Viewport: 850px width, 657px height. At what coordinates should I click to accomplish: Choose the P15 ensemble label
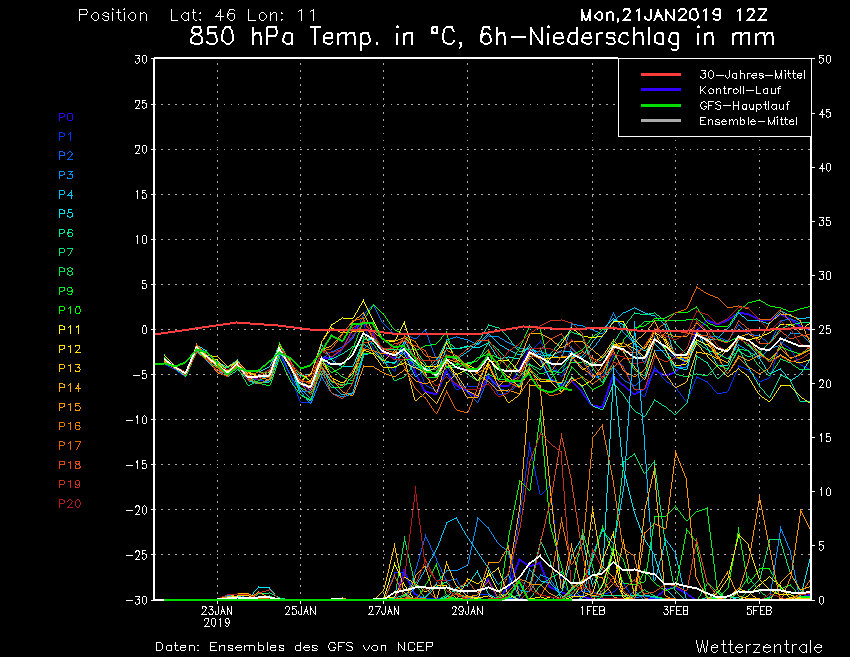click(69, 407)
